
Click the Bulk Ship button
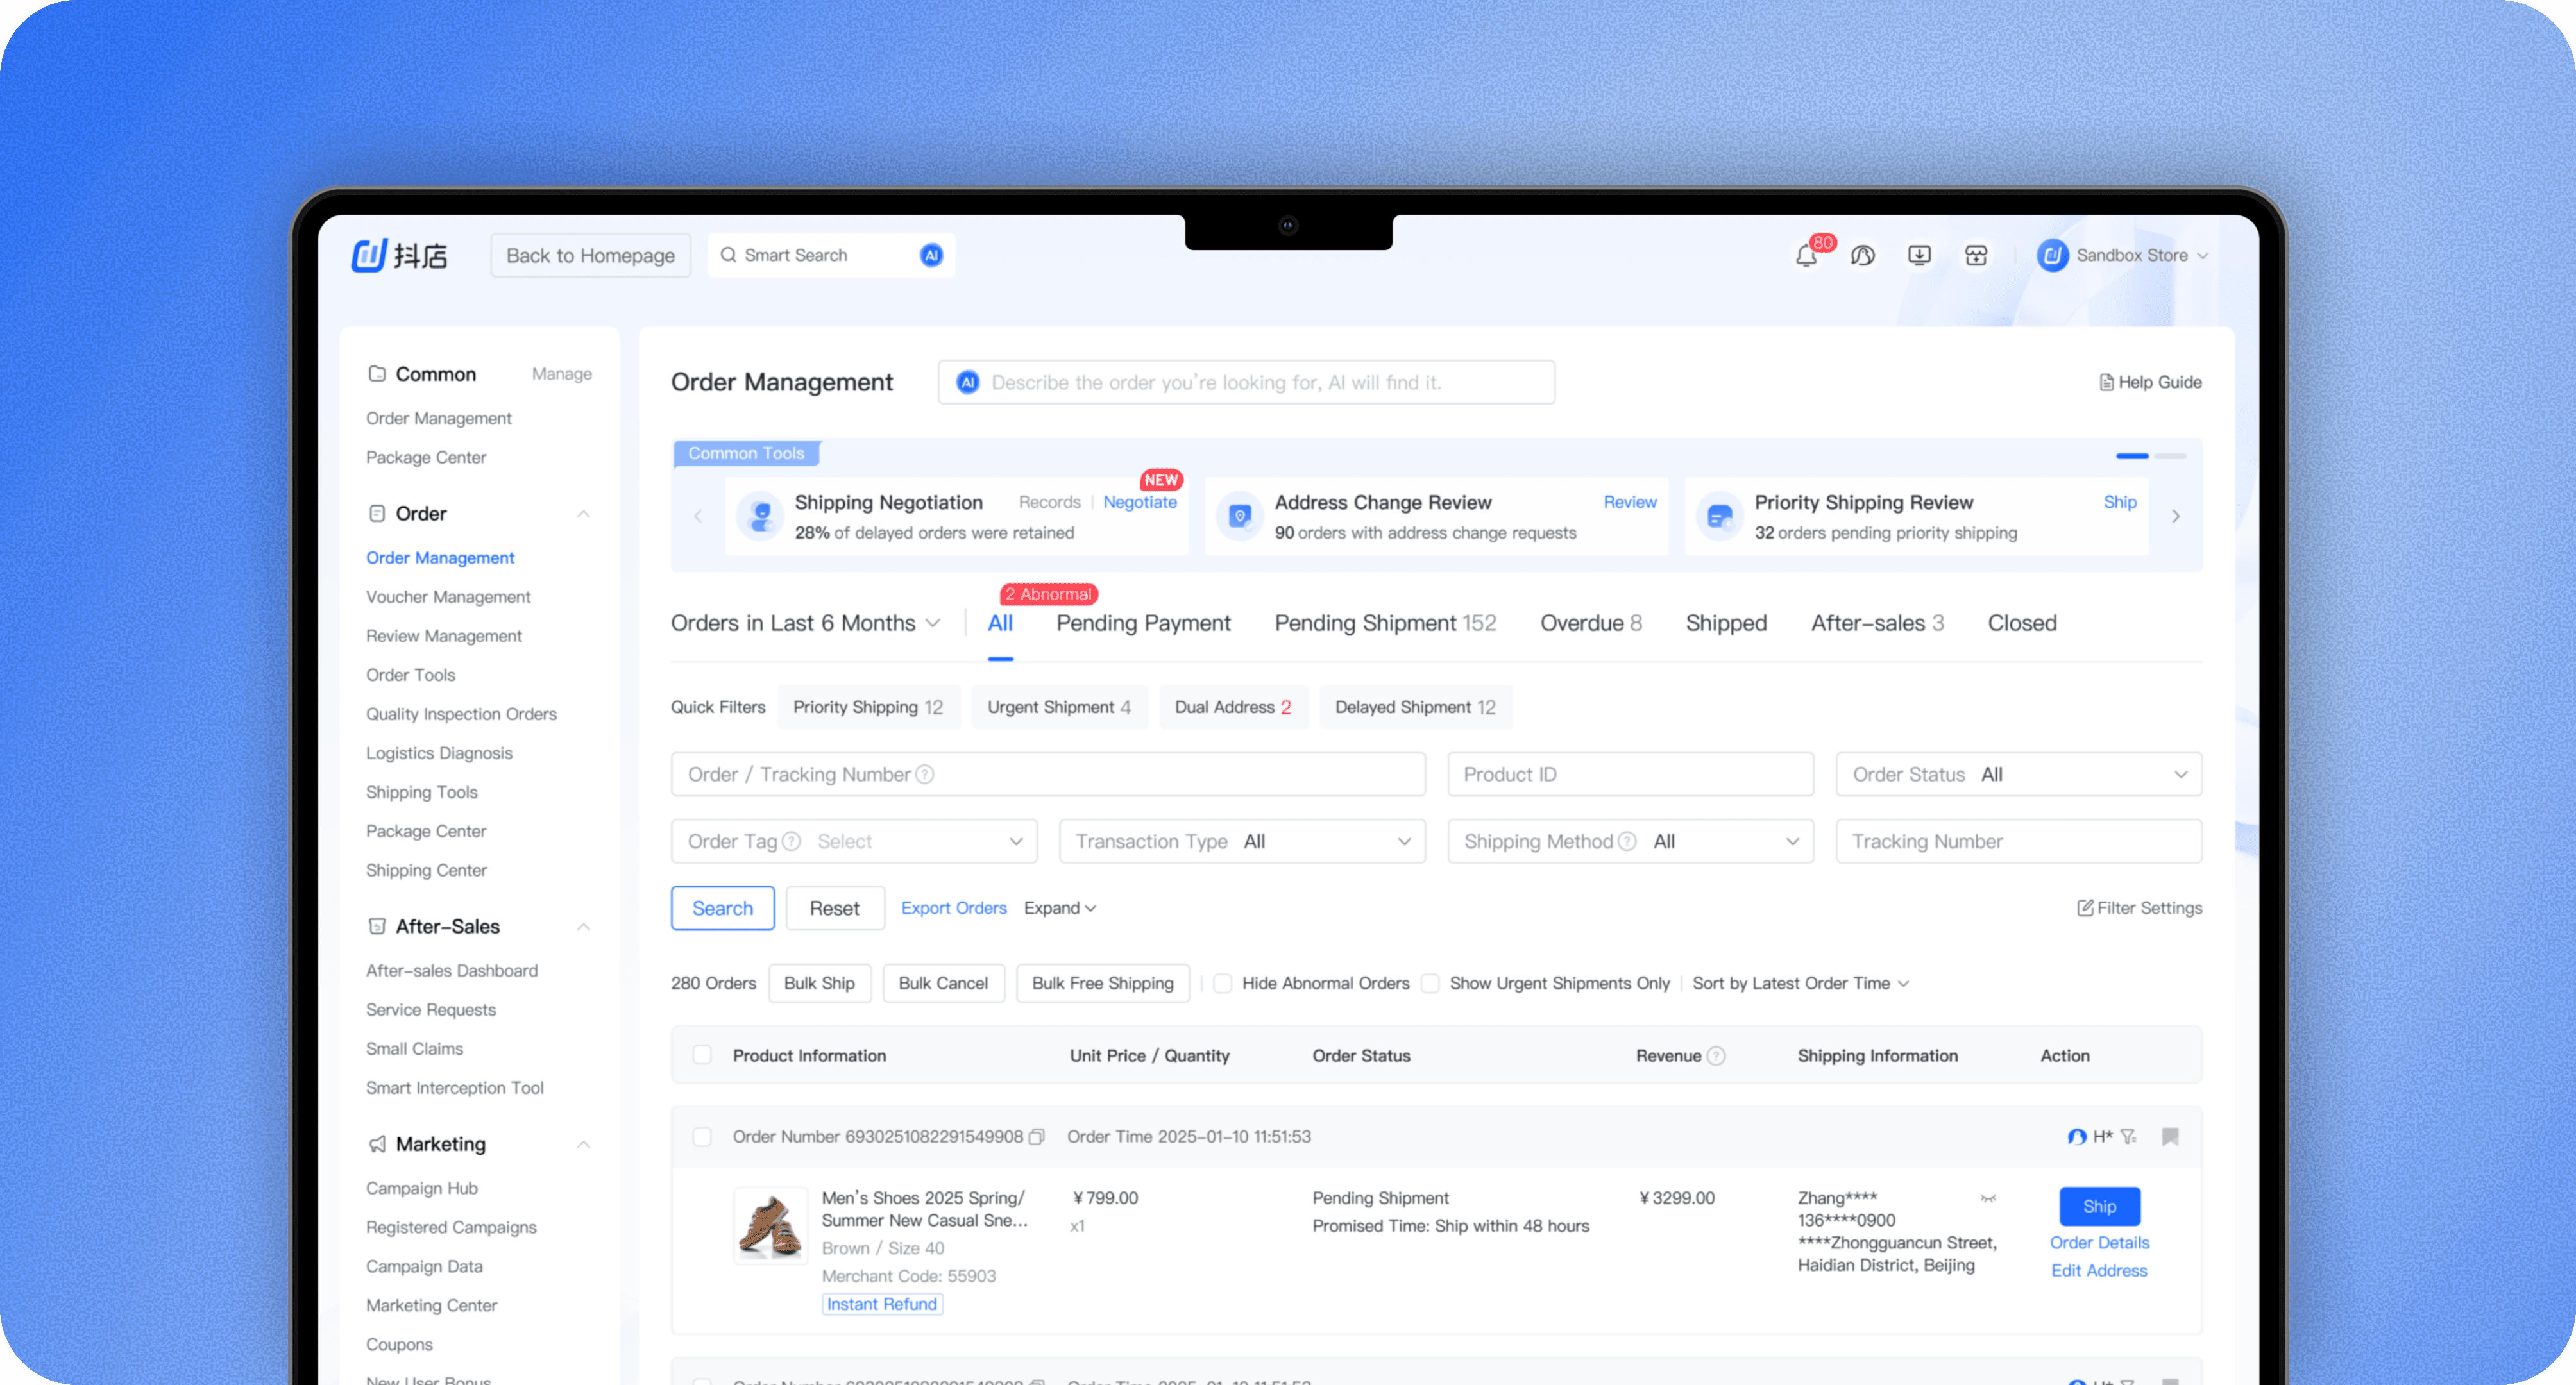pos(819,984)
